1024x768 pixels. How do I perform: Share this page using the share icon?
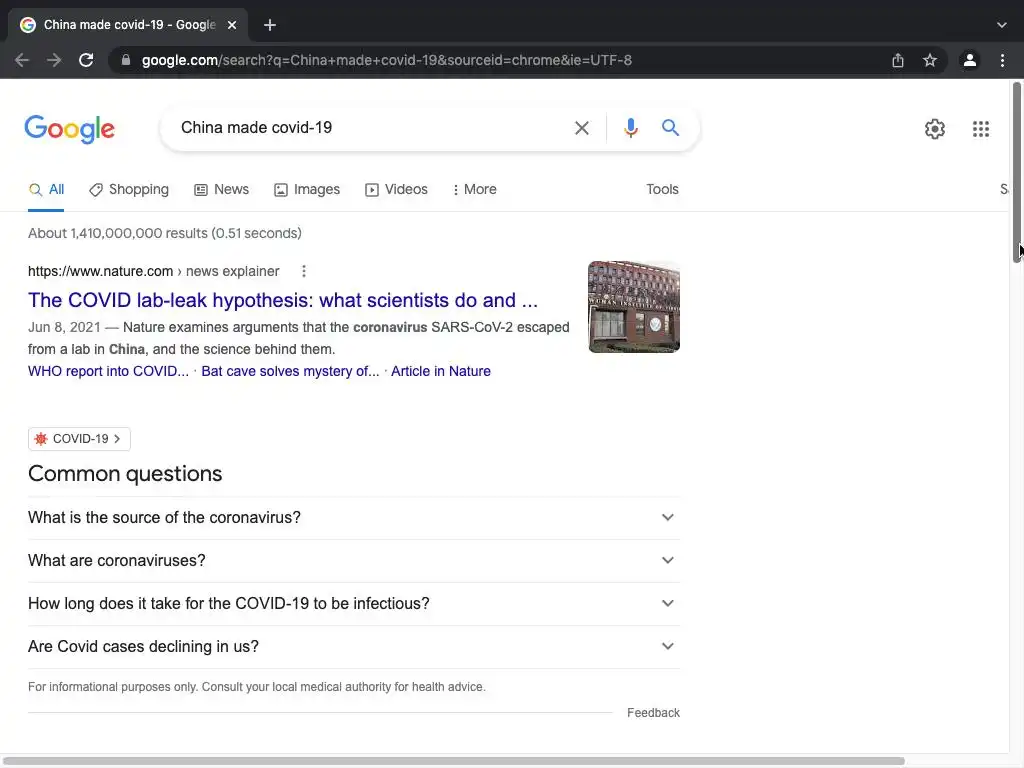898,60
